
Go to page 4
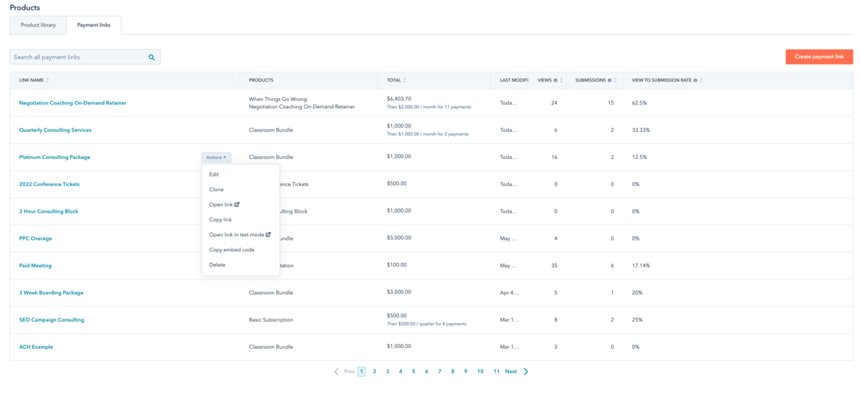(x=400, y=371)
